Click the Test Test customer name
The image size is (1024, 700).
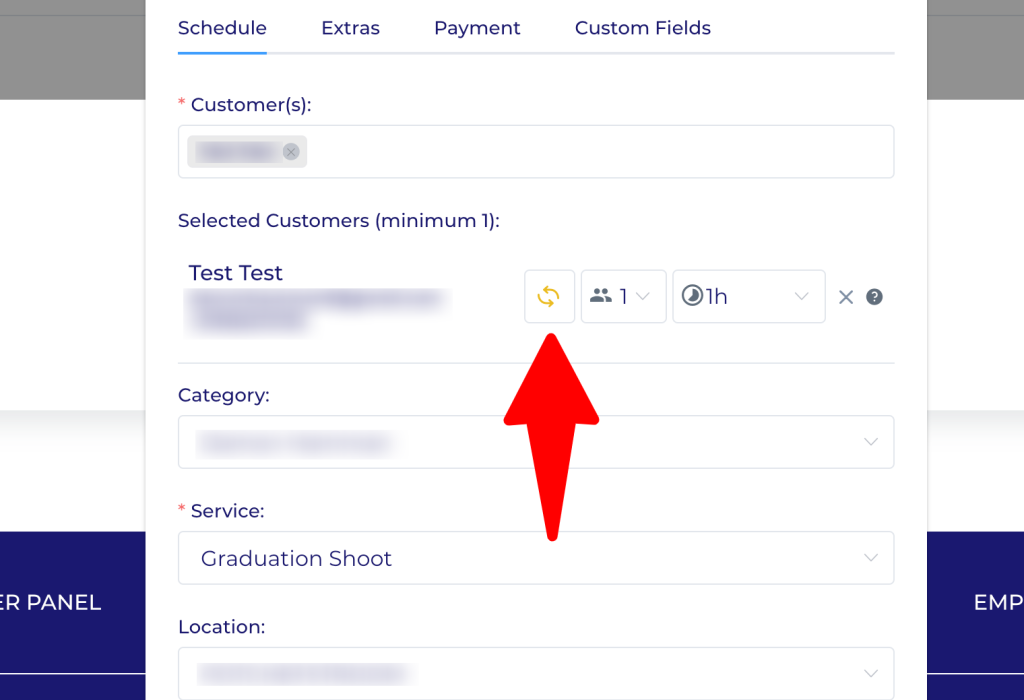pyautogui.click(x=236, y=273)
